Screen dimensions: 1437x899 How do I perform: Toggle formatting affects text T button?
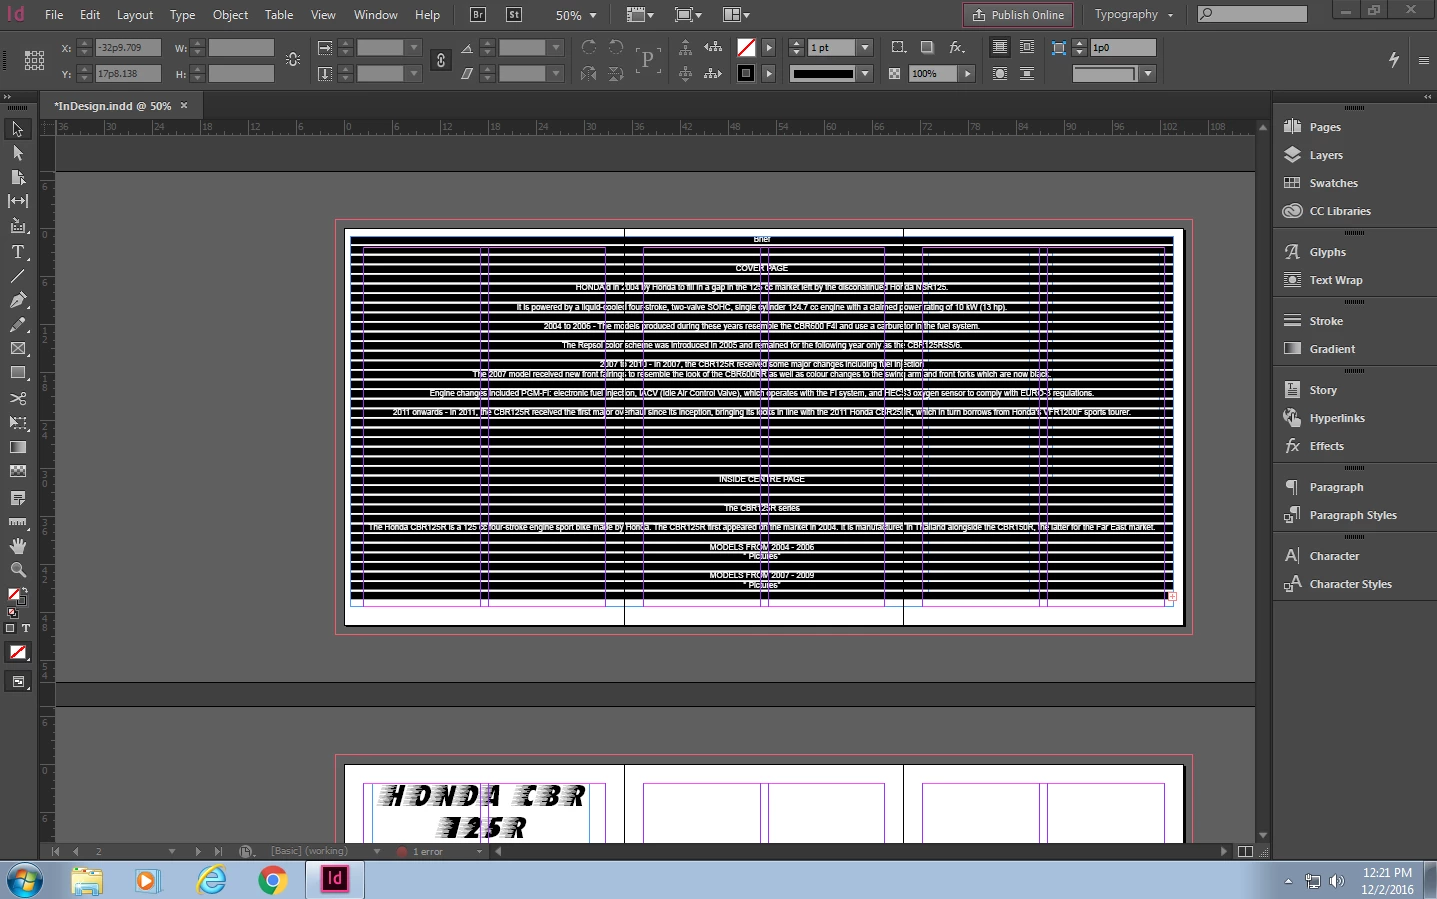click(26, 629)
